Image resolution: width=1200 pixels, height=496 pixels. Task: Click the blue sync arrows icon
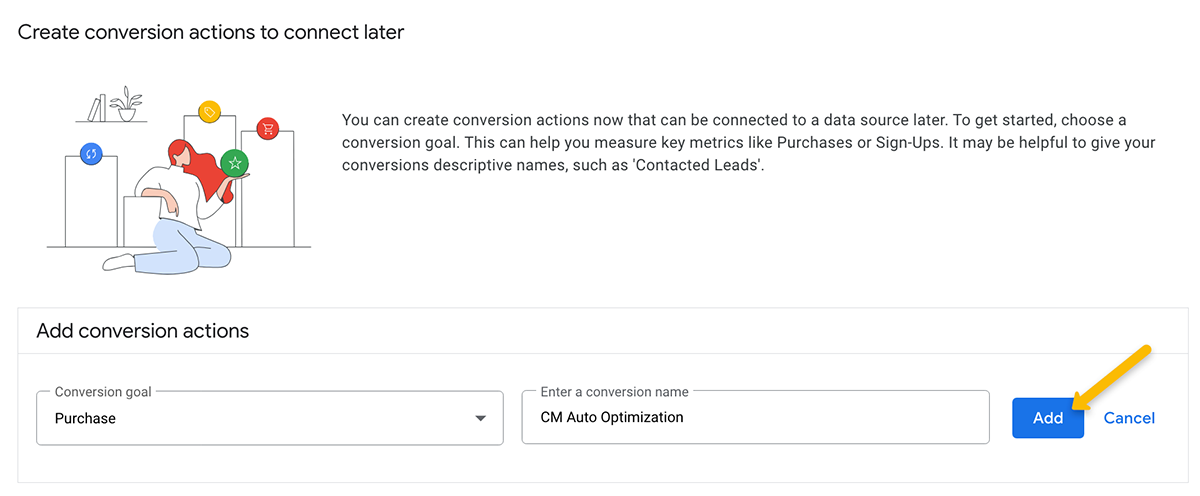(91, 154)
